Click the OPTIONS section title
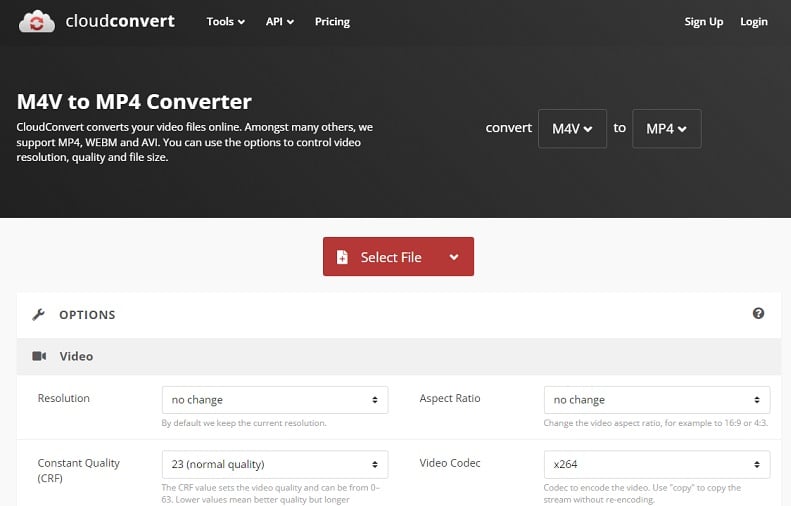Viewport: 791px width, 506px height. coord(87,315)
